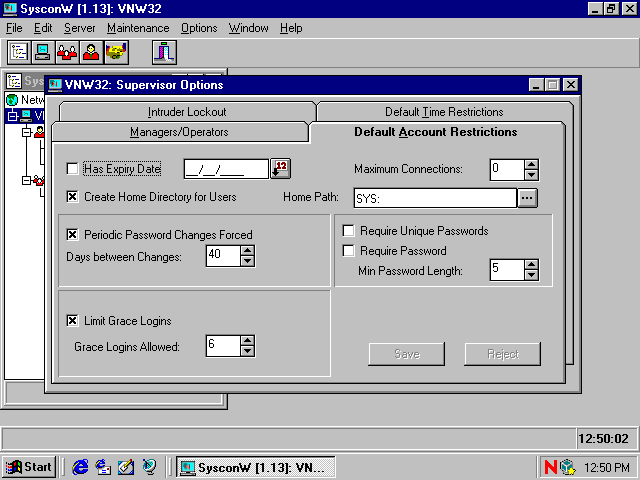Open the user groups toolbar icon

67,52
